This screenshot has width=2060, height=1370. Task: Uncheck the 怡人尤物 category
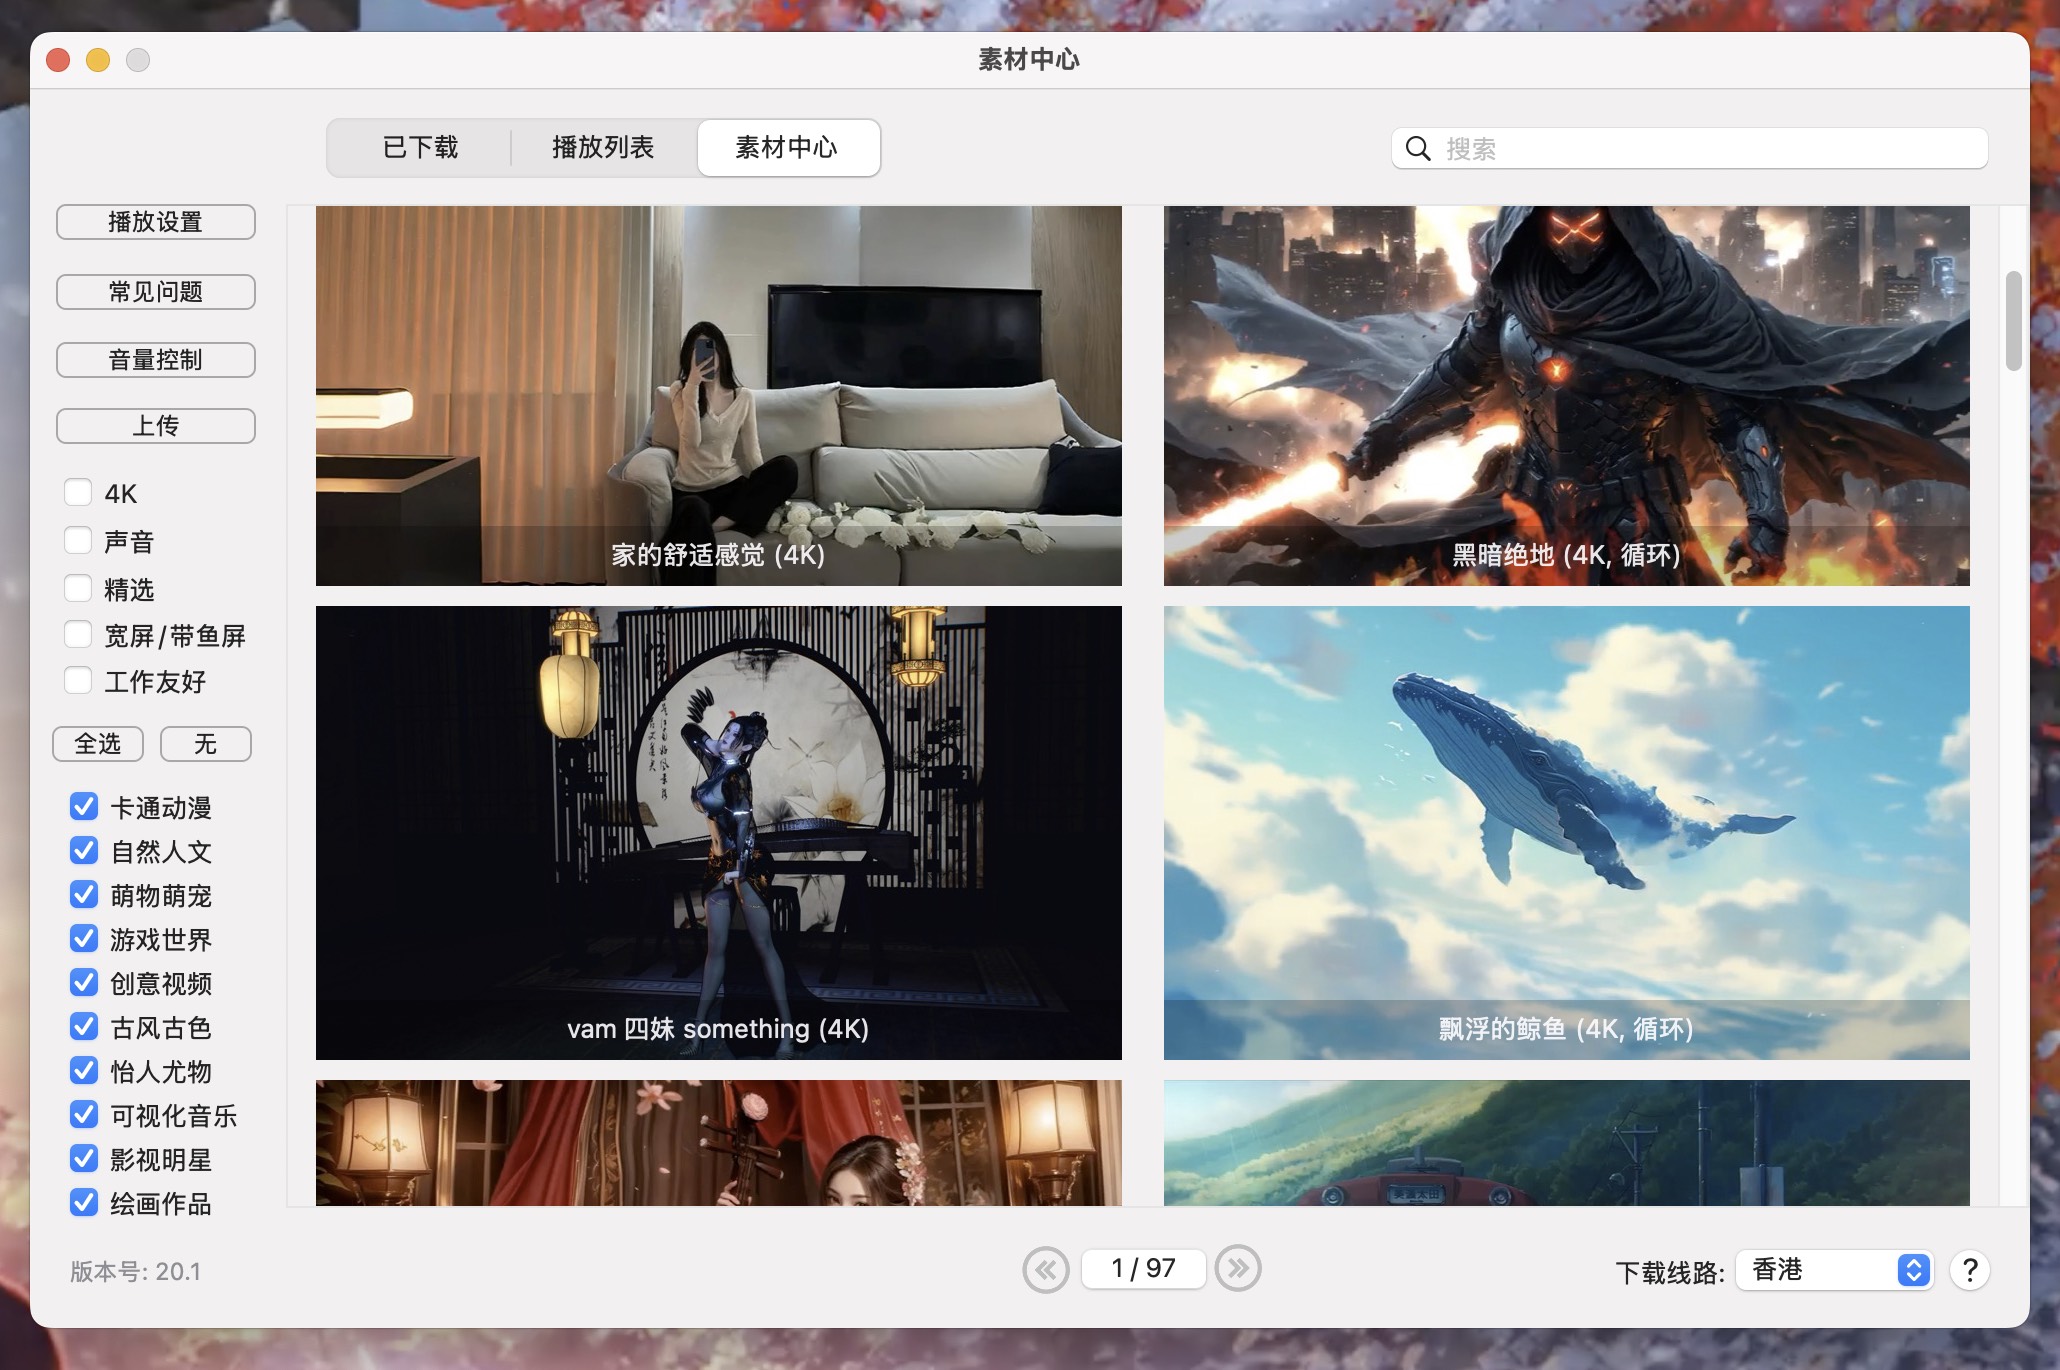84,1070
